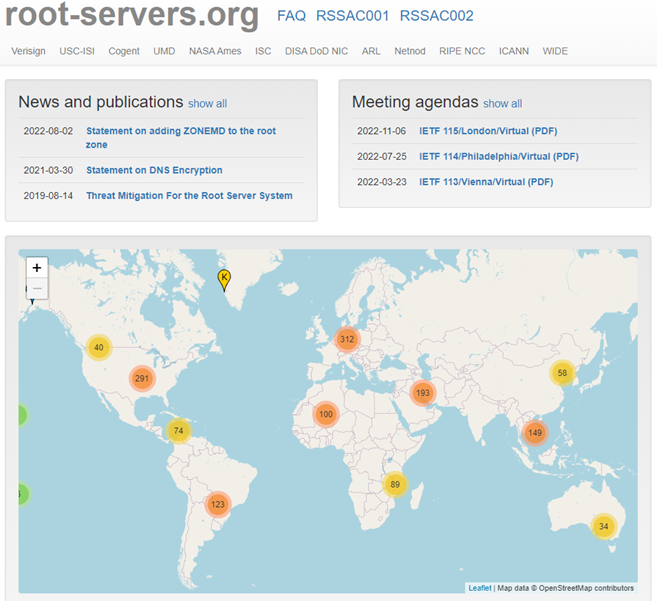Open the 40 cluster in western North America
657x601 pixels.
click(99, 347)
